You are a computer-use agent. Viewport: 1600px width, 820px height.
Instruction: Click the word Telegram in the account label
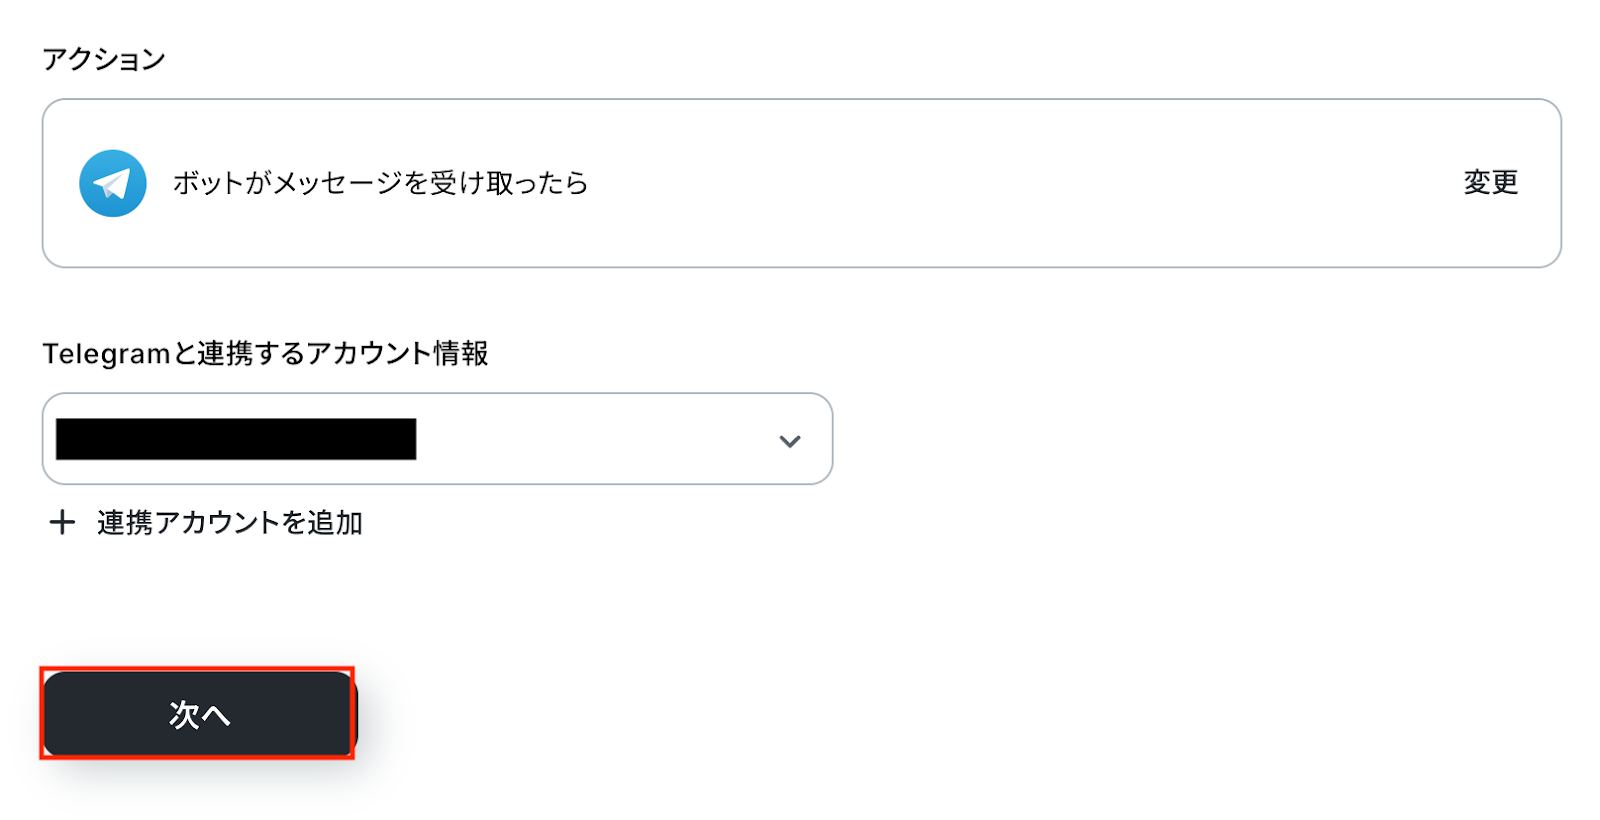(106, 353)
